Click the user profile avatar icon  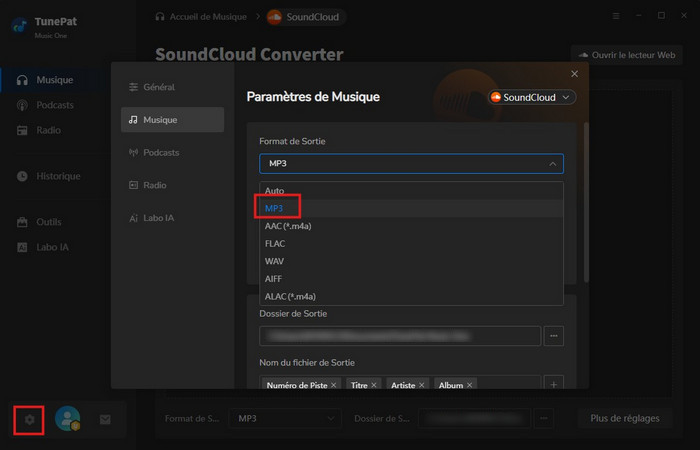point(68,420)
